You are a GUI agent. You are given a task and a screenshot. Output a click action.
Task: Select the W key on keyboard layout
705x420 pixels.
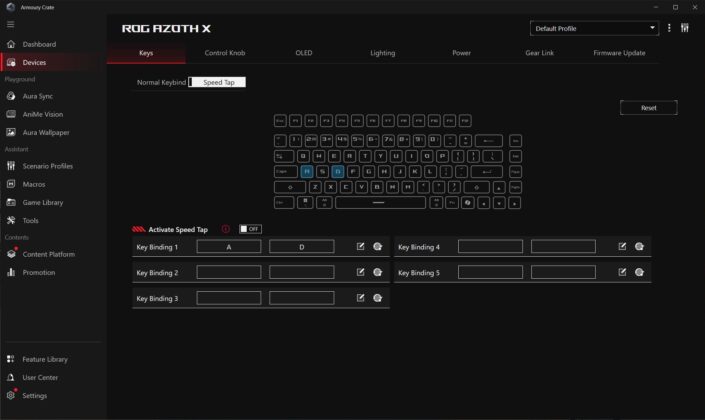click(x=319, y=156)
